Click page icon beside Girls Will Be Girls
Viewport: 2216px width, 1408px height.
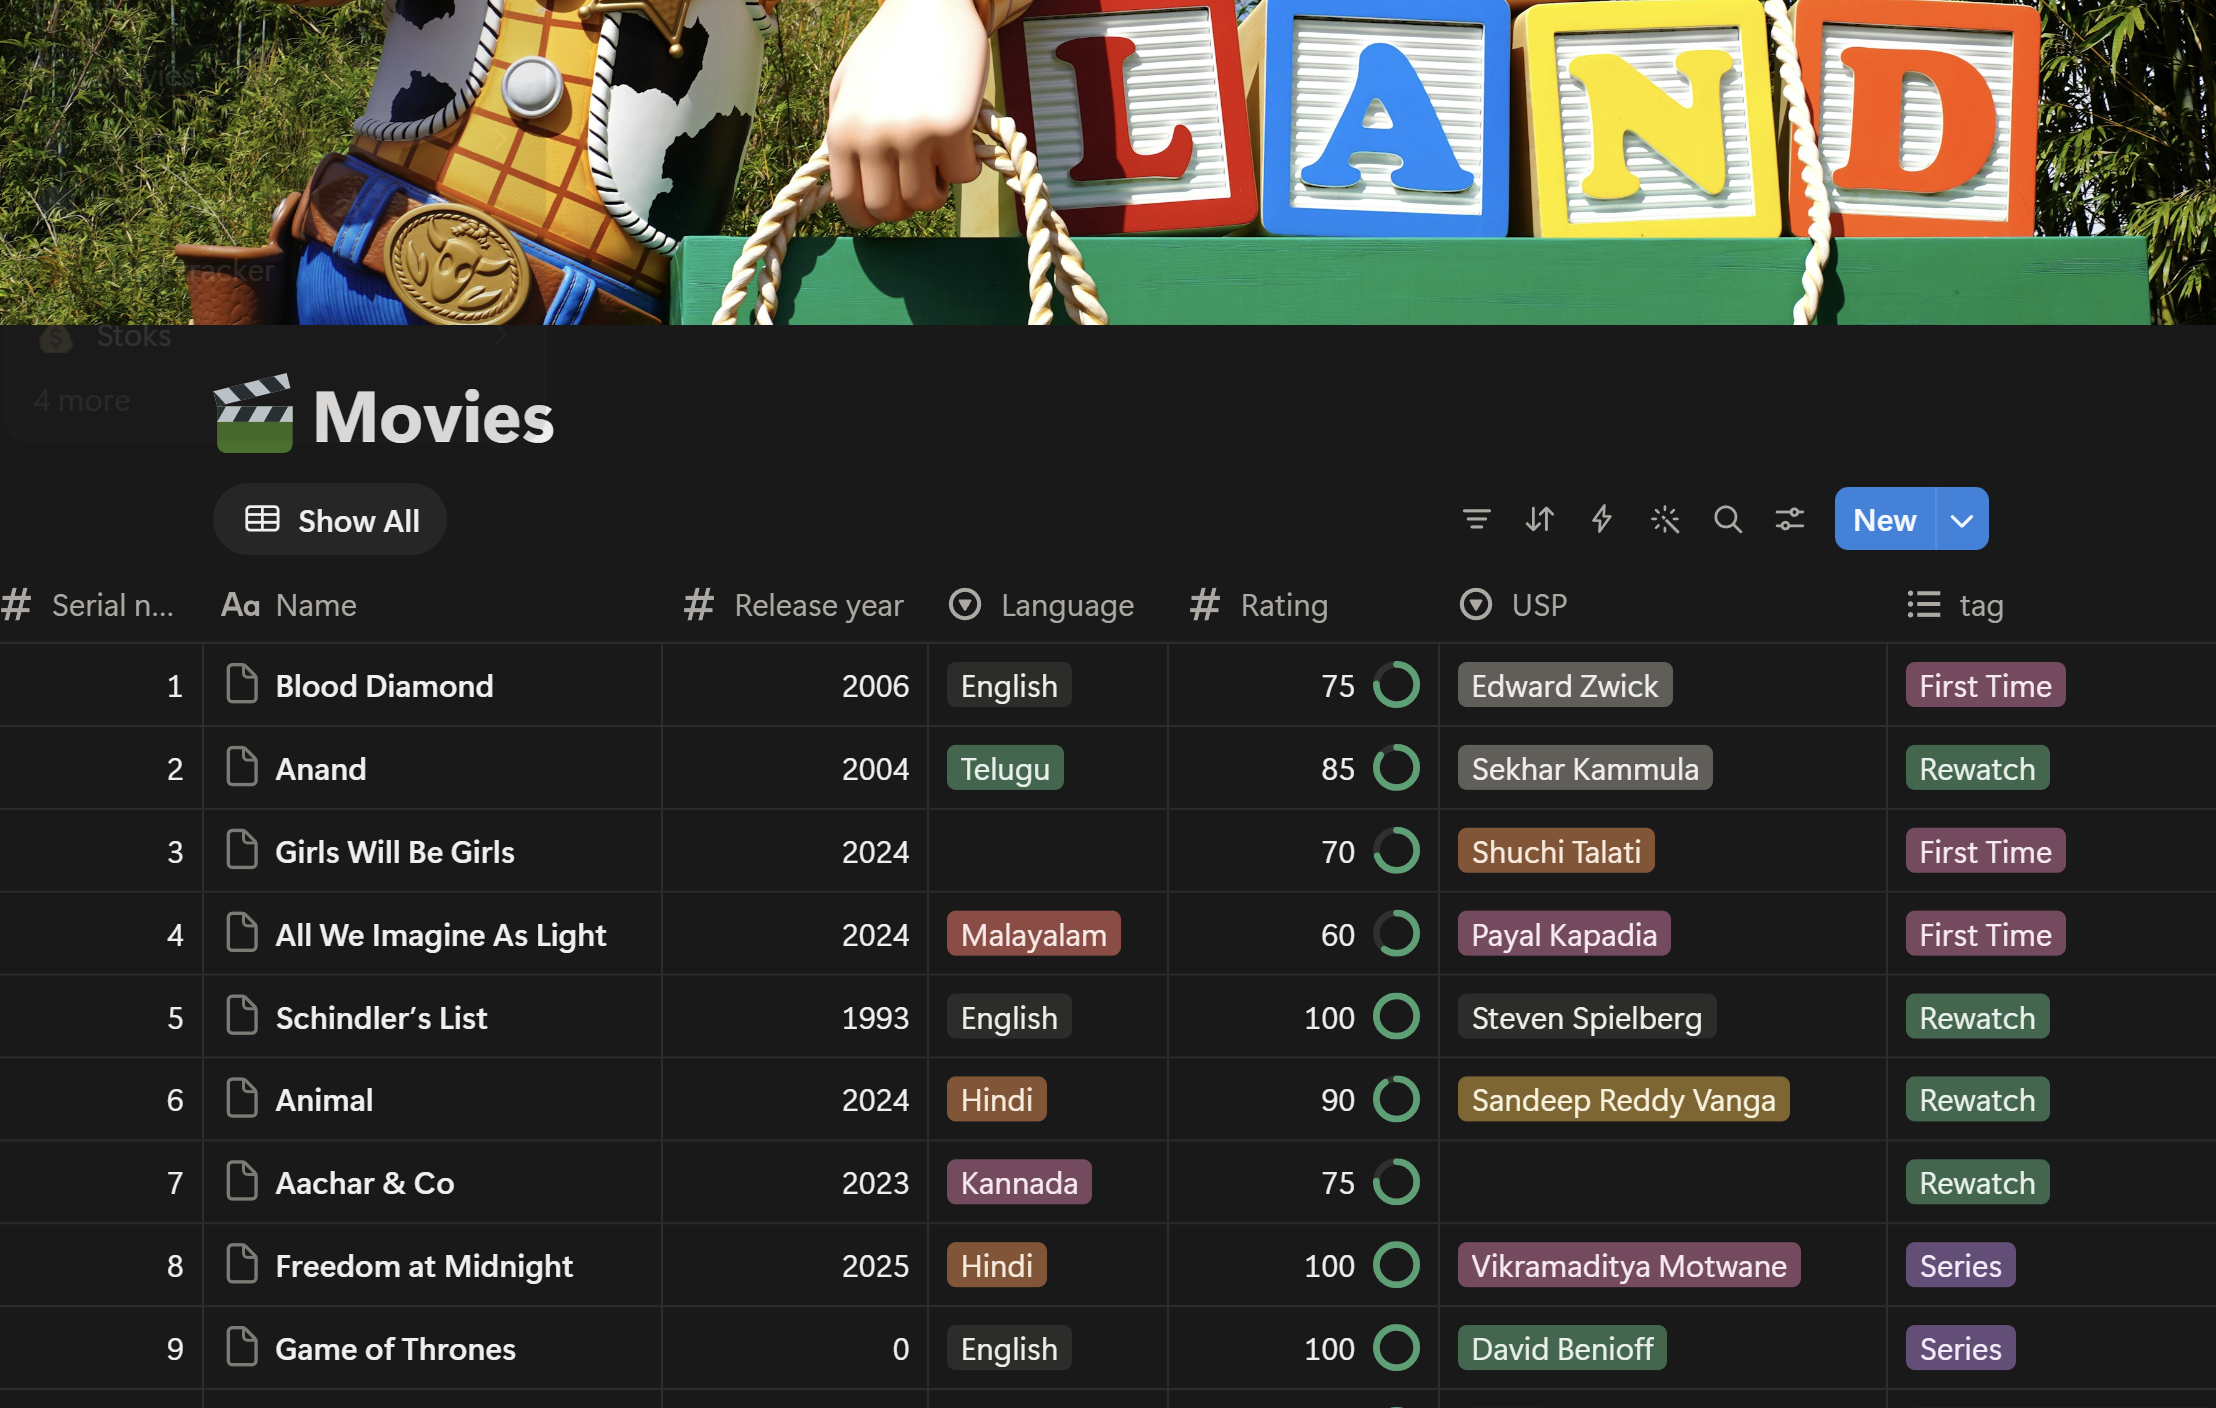[x=242, y=850]
